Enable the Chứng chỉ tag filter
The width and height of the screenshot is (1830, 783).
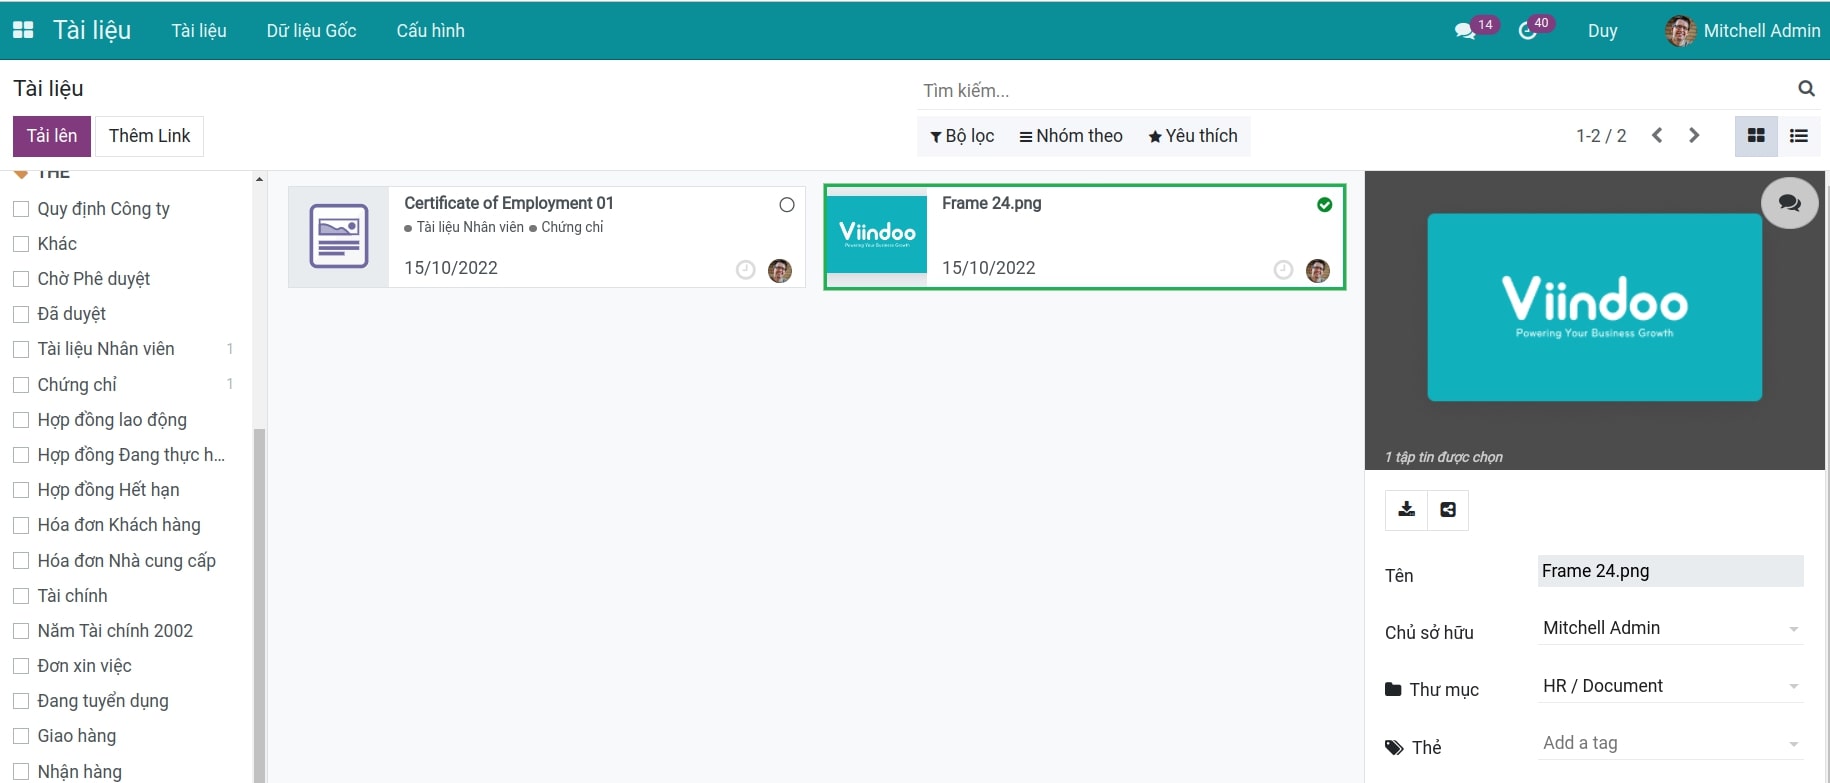(21, 385)
